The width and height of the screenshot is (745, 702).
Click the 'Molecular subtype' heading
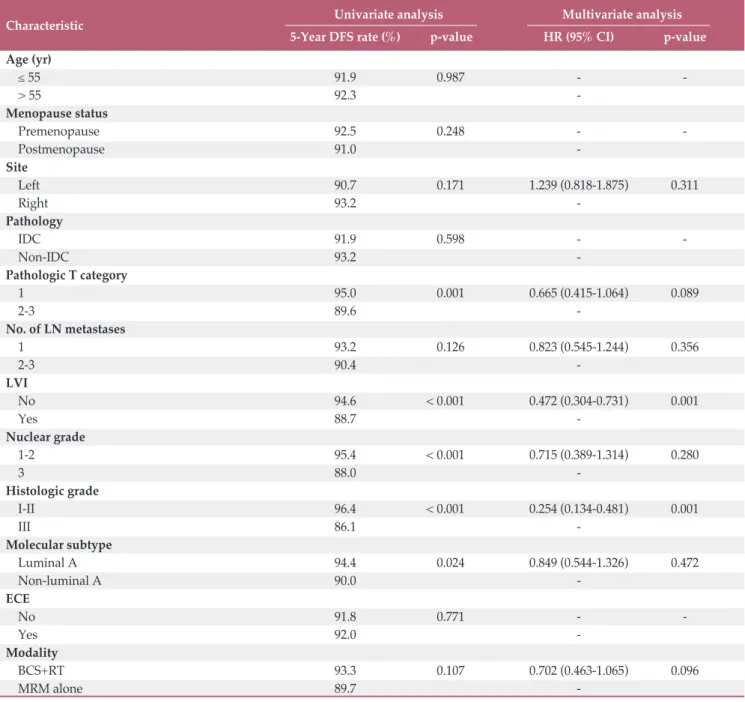59,545
